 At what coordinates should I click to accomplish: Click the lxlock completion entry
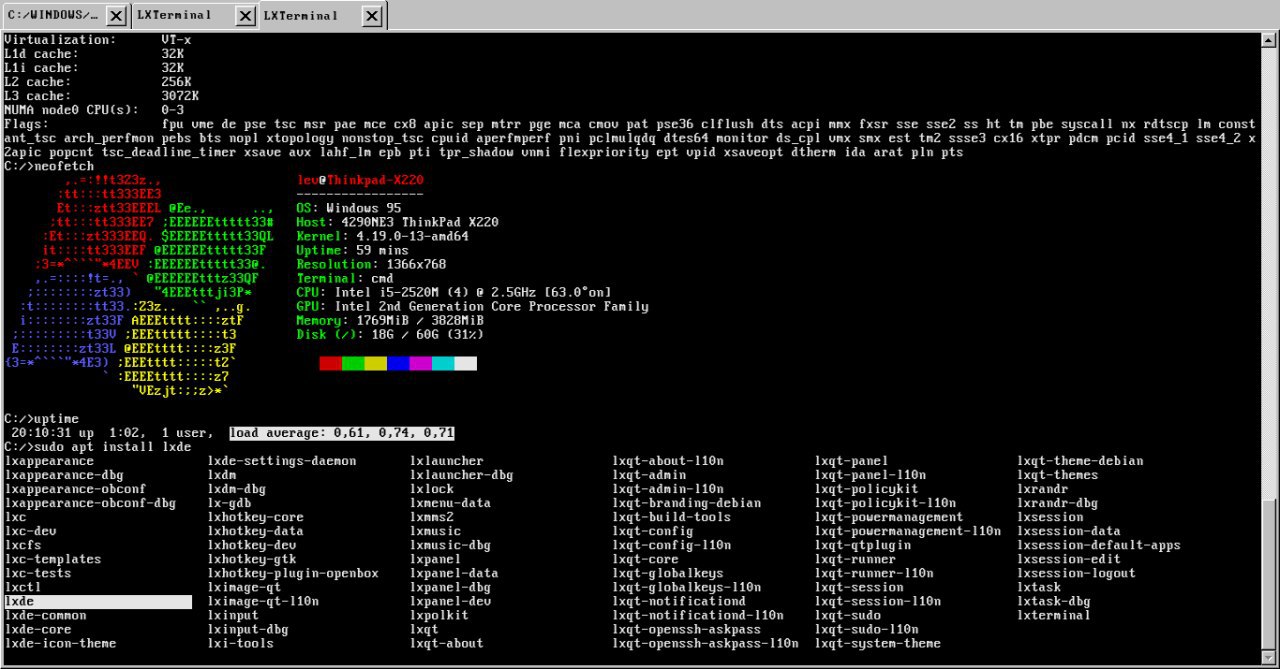coord(432,489)
